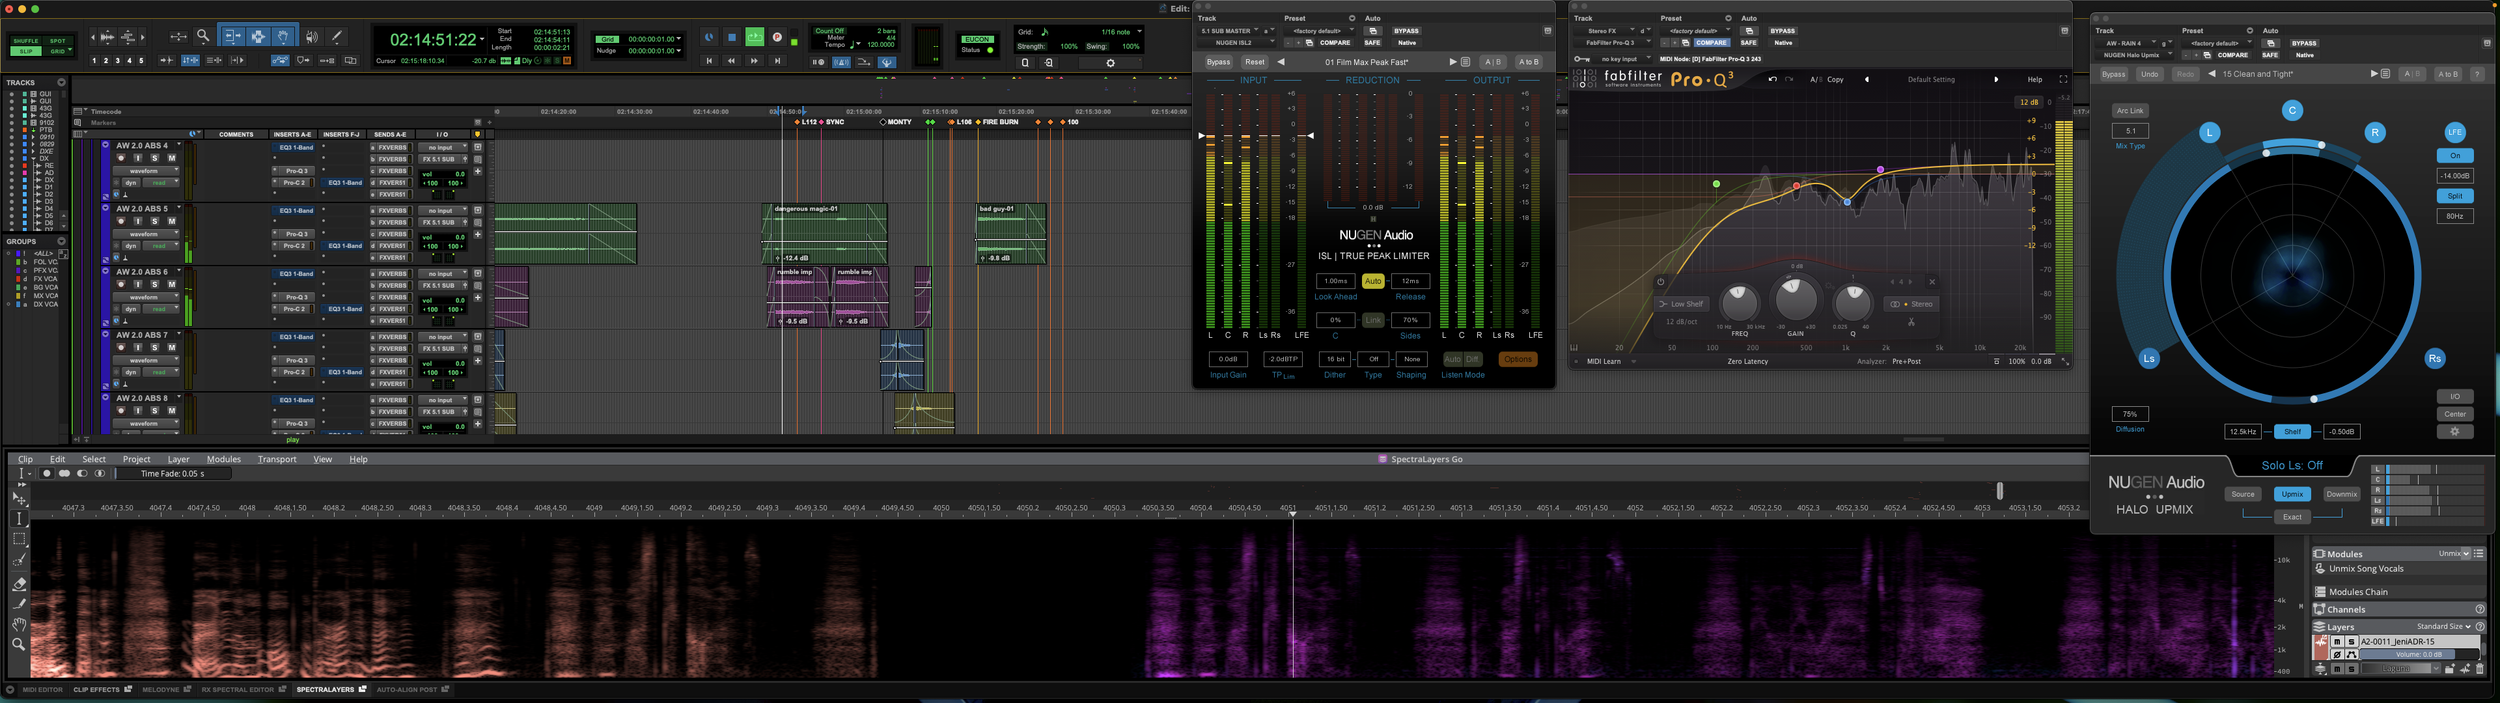Click the transport Record button

(777, 37)
